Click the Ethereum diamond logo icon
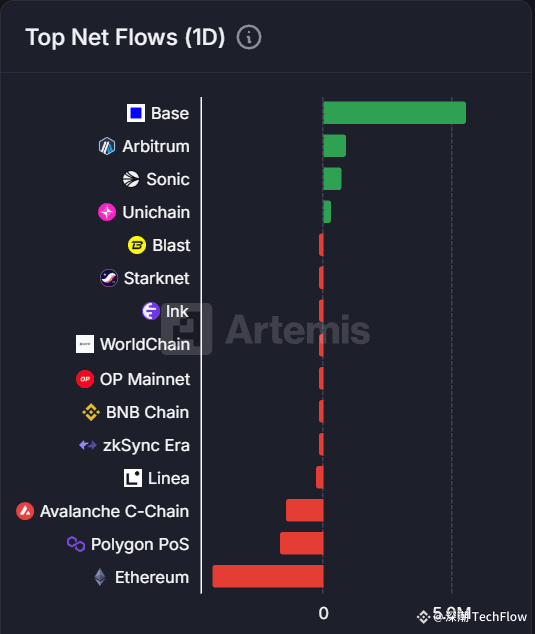The width and height of the screenshot is (535, 634). (x=100, y=577)
